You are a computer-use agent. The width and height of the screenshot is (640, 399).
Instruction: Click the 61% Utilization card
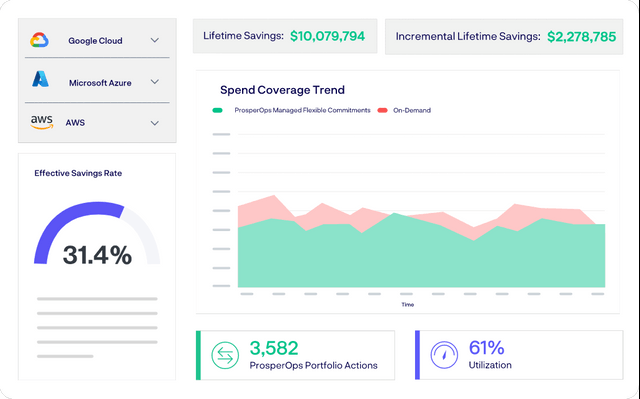pyautogui.click(x=519, y=355)
